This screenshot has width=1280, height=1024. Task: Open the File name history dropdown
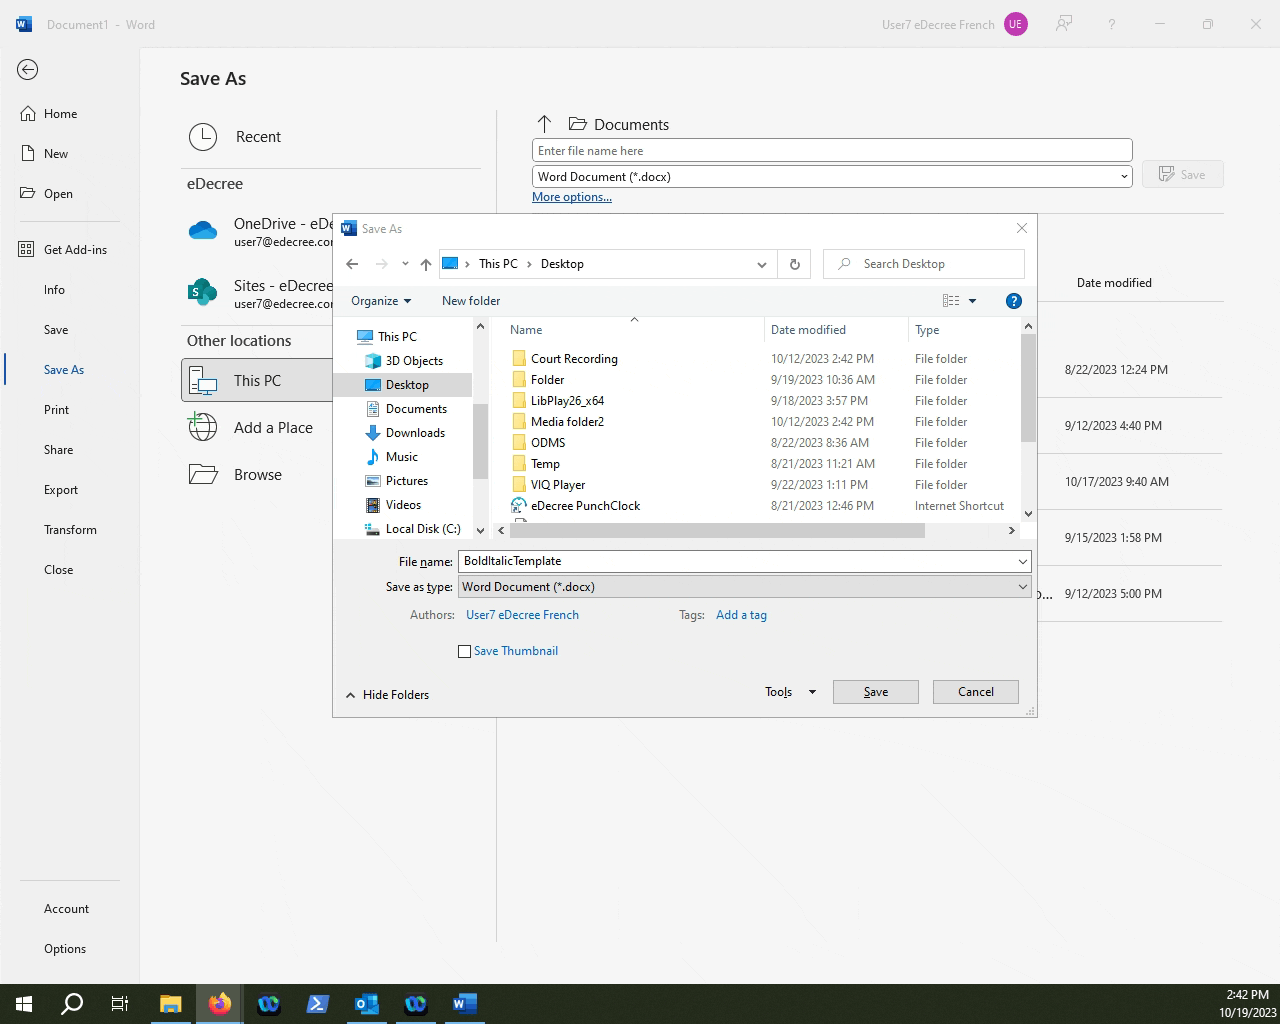point(1022,562)
